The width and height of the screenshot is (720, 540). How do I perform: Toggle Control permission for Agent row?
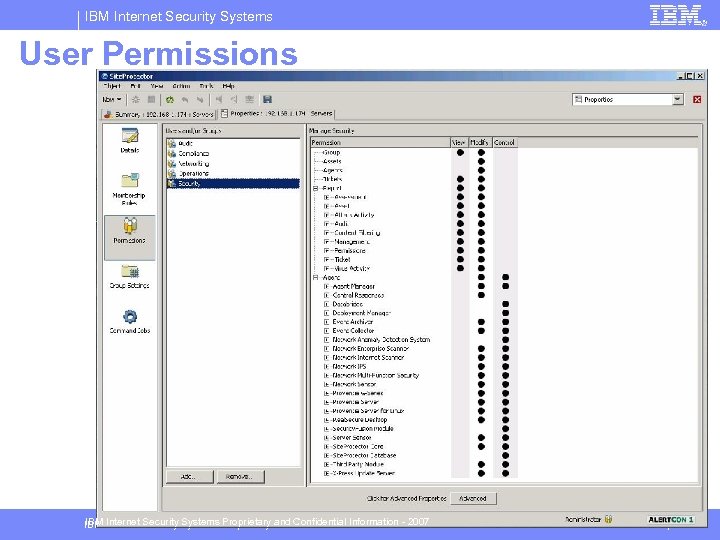point(506,277)
